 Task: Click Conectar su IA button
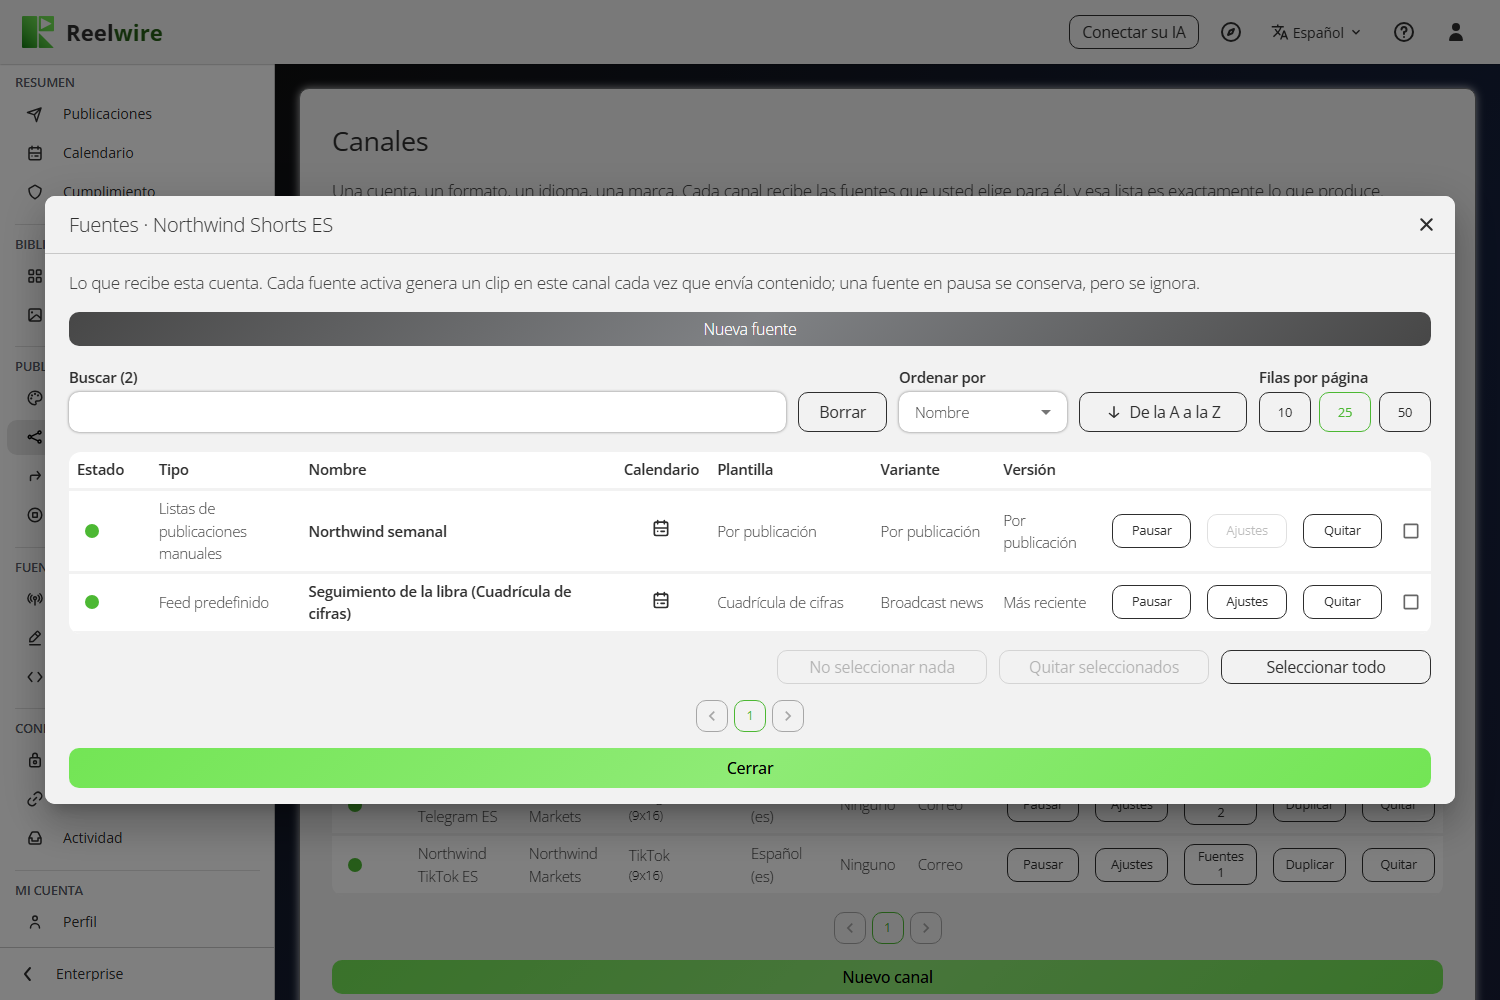coord(1134,32)
